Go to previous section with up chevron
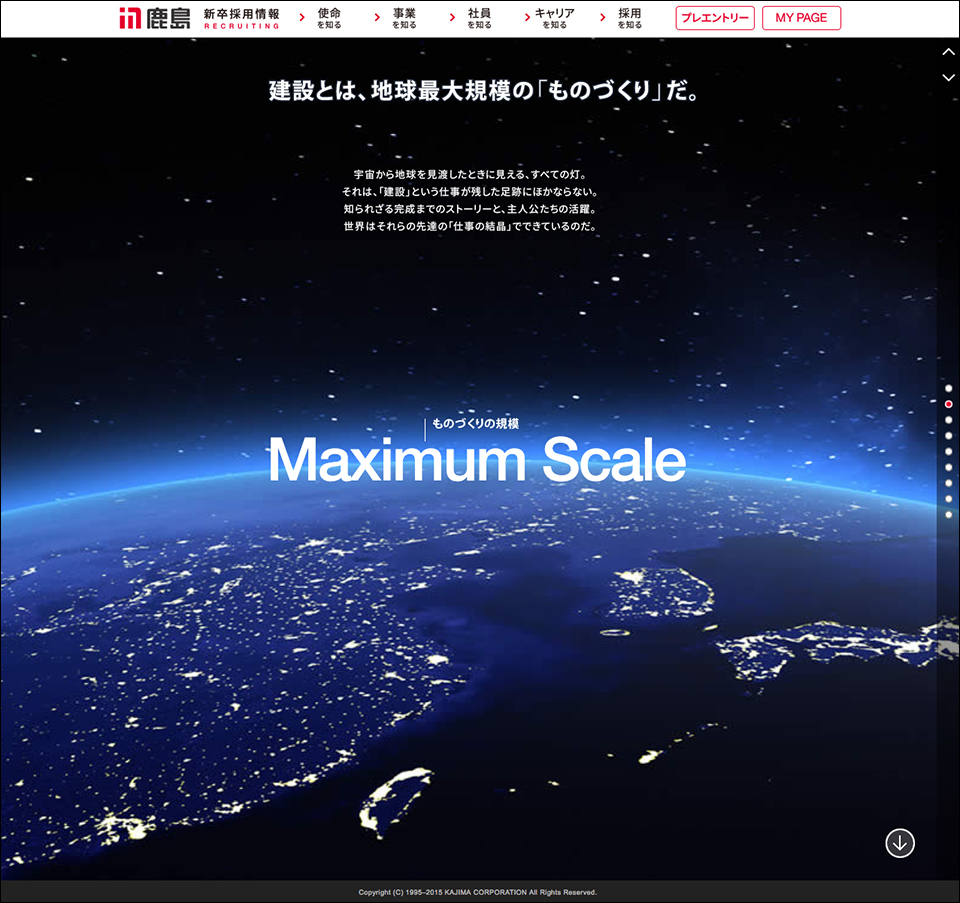The height and width of the screenshot is (903, 960). click(948, 52)
